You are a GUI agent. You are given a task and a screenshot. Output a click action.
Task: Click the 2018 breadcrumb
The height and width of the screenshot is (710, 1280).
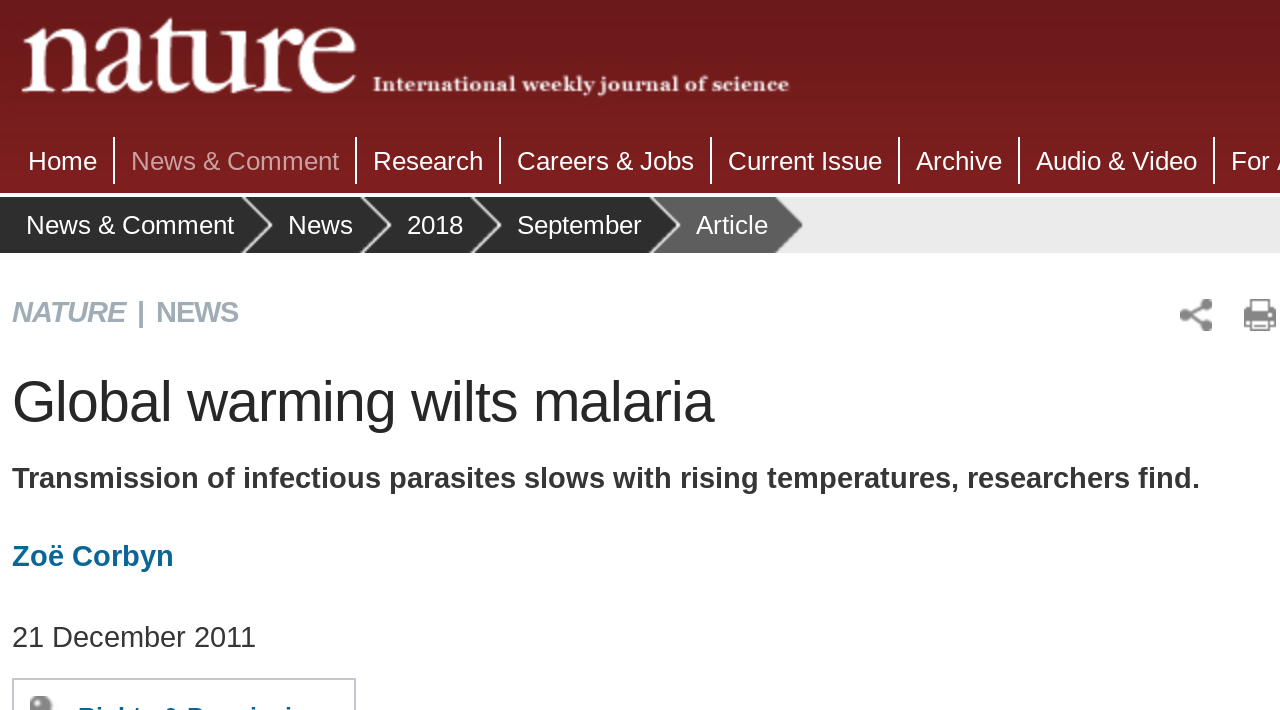click(435, 225)
